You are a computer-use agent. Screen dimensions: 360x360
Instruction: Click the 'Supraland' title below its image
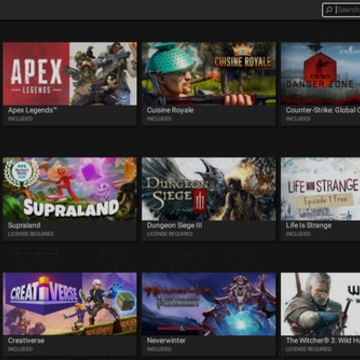pos(24,226)
